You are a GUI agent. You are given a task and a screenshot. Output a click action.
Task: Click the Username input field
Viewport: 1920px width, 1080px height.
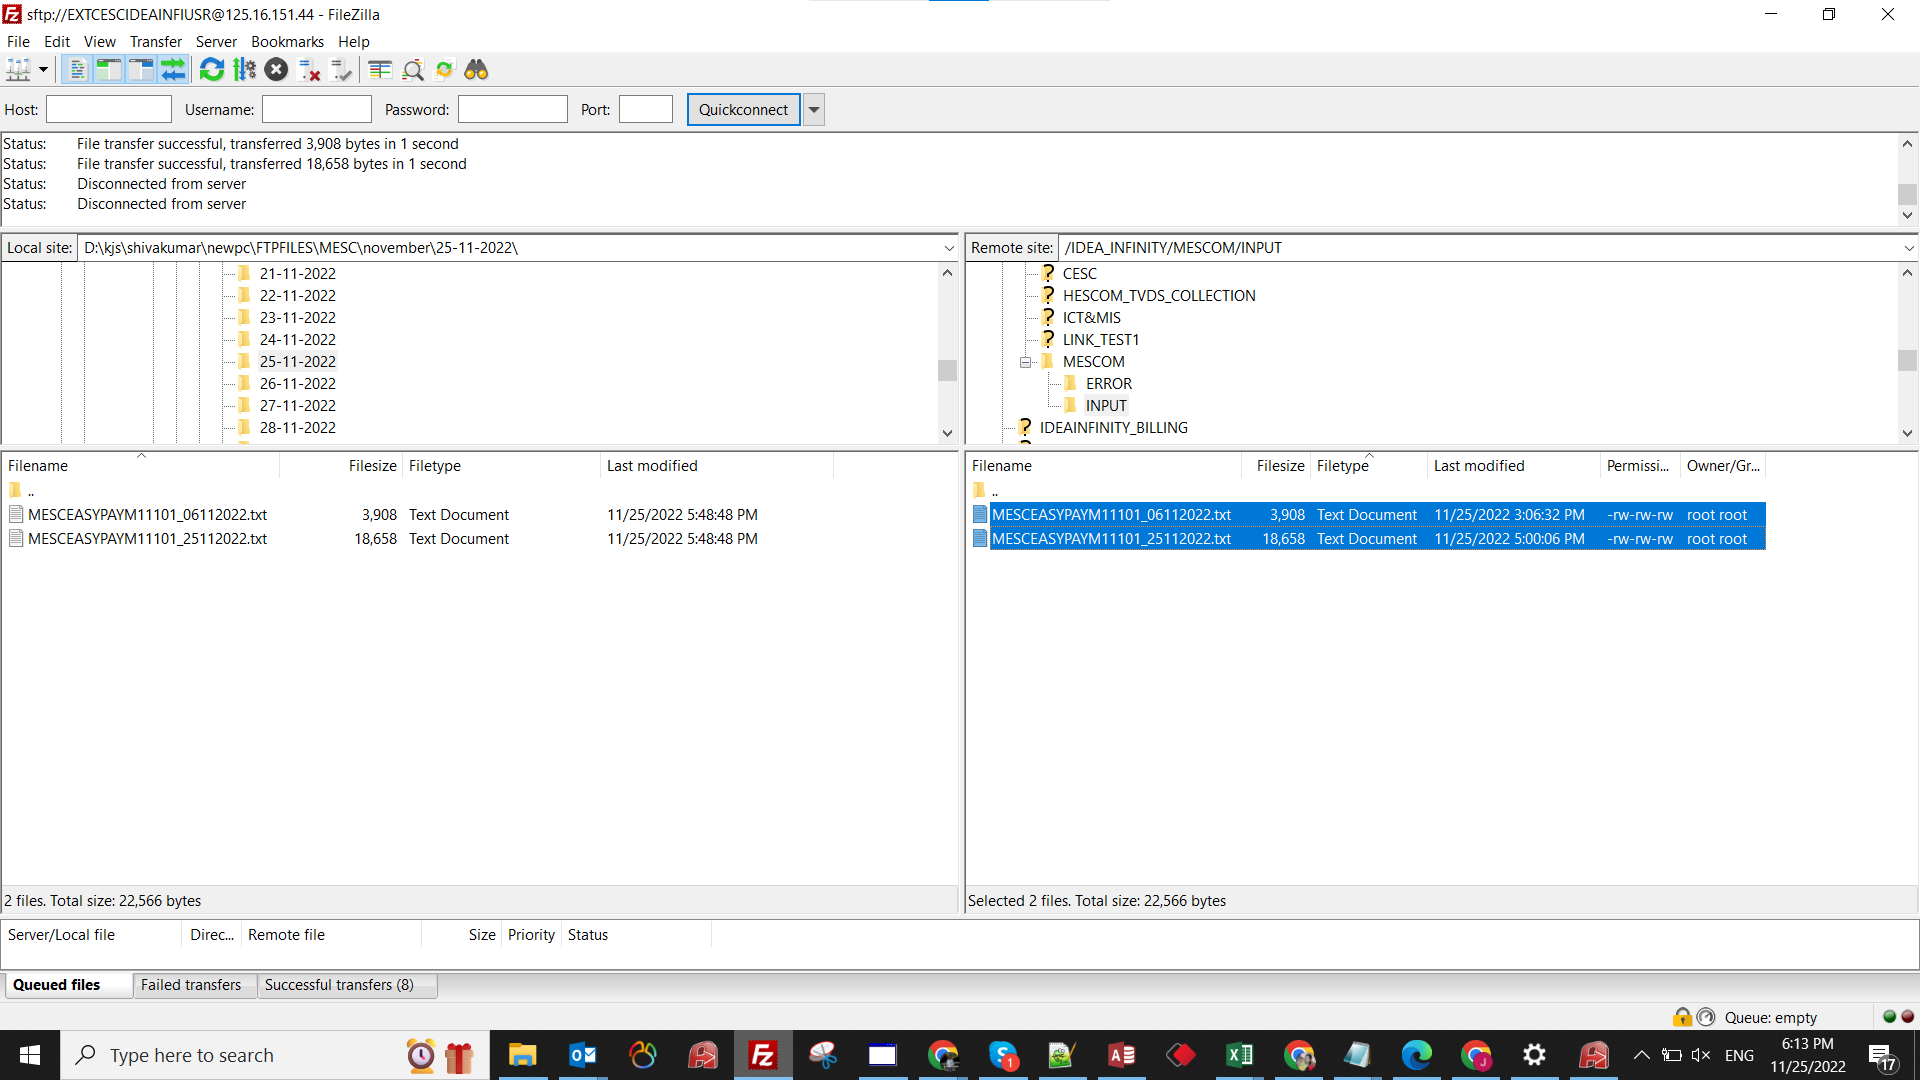tap(317, 110)
